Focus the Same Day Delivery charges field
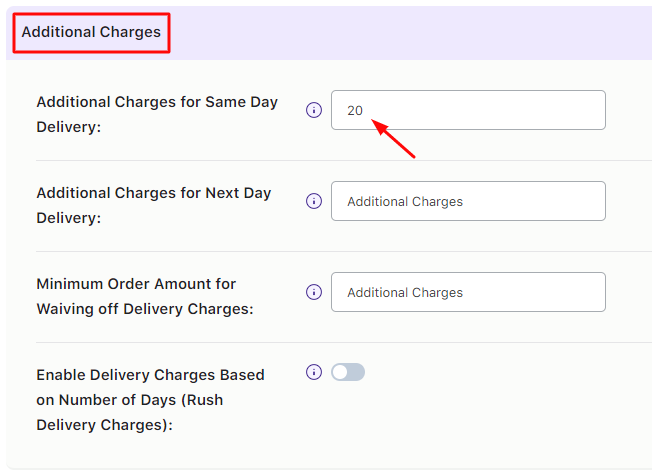Image resolution: width=652 pixels, height=475 pixels. coord(468,110)
